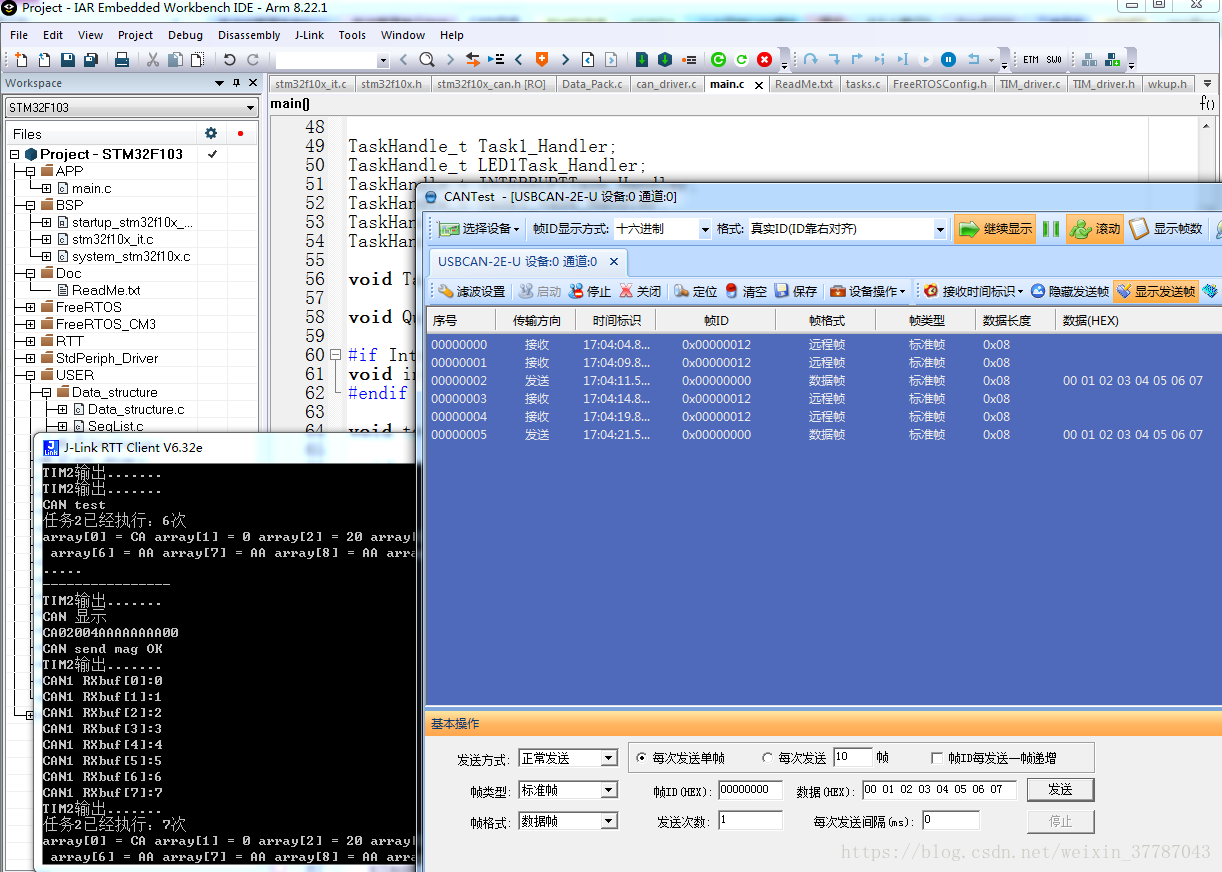Open 接收时间标识 dropdown
The width and height of the screenshot is (1222, 872).
point(974,291)
